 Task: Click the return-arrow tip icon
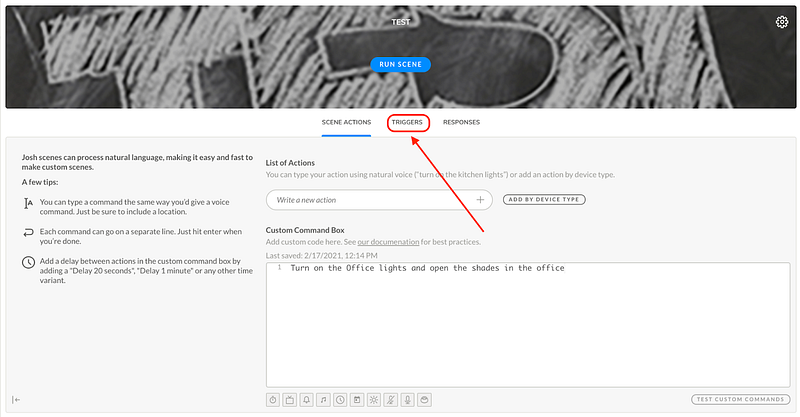[x=29, y=233]
